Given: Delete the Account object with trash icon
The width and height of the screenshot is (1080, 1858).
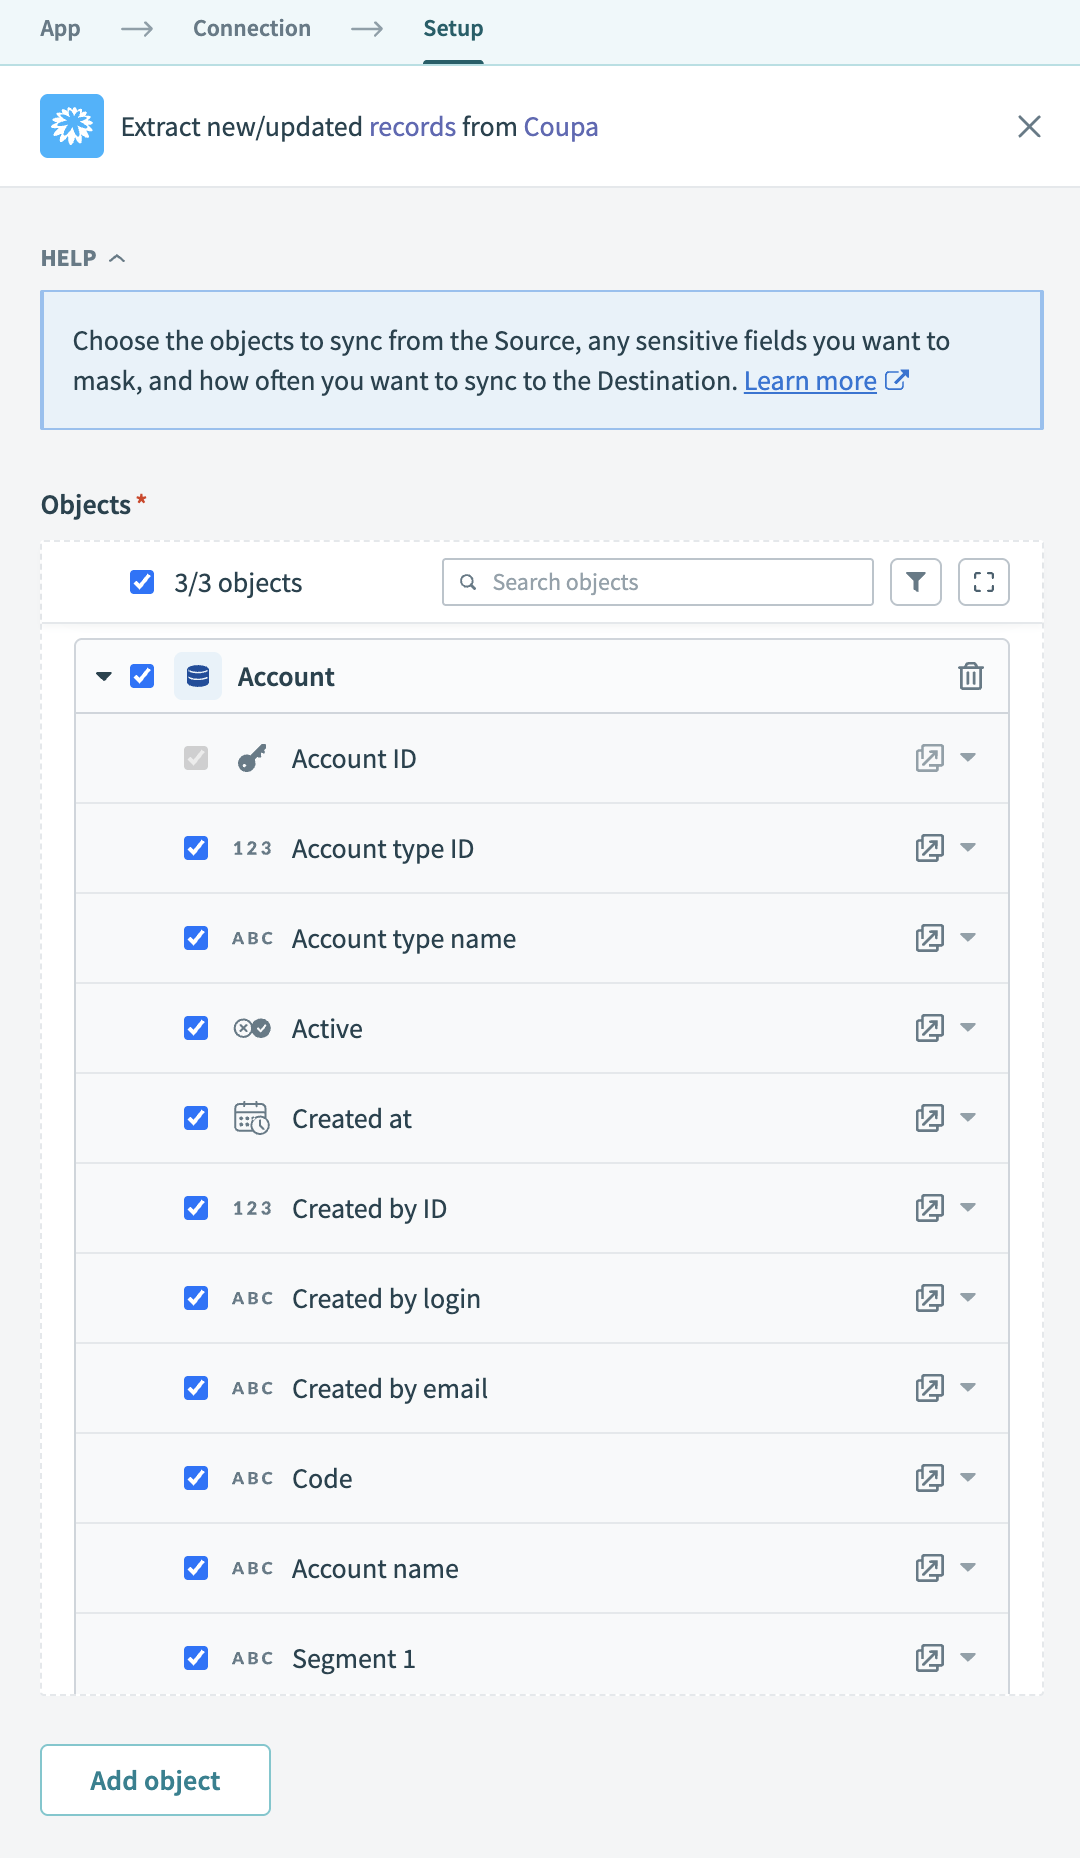Looking at the screenshot, I should [970, 677].
